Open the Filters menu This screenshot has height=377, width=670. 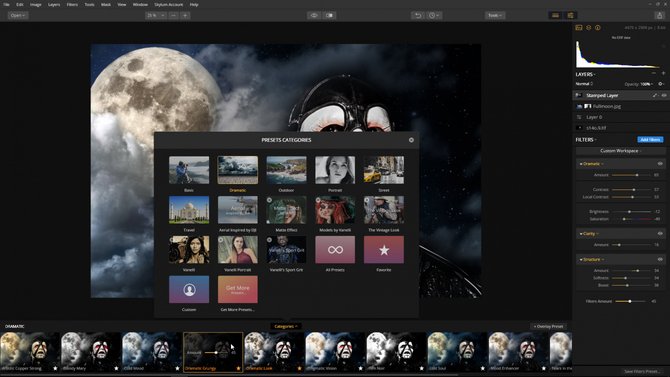pyautogui.click(x=72, y=4)
